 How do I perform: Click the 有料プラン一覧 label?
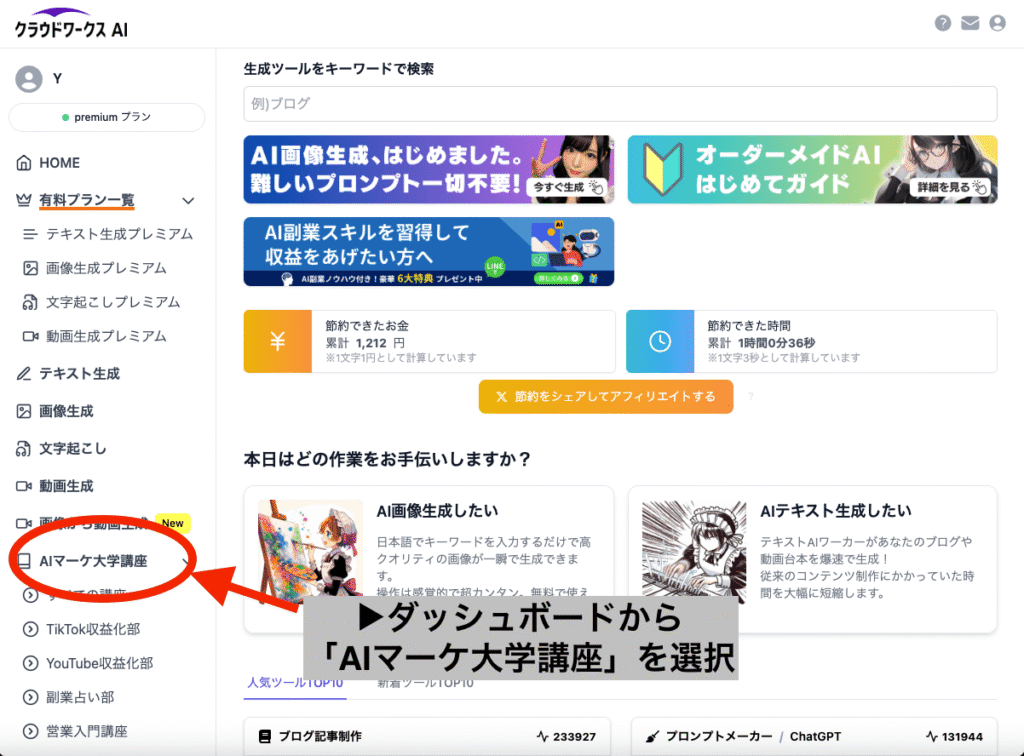tap(86, 200)
